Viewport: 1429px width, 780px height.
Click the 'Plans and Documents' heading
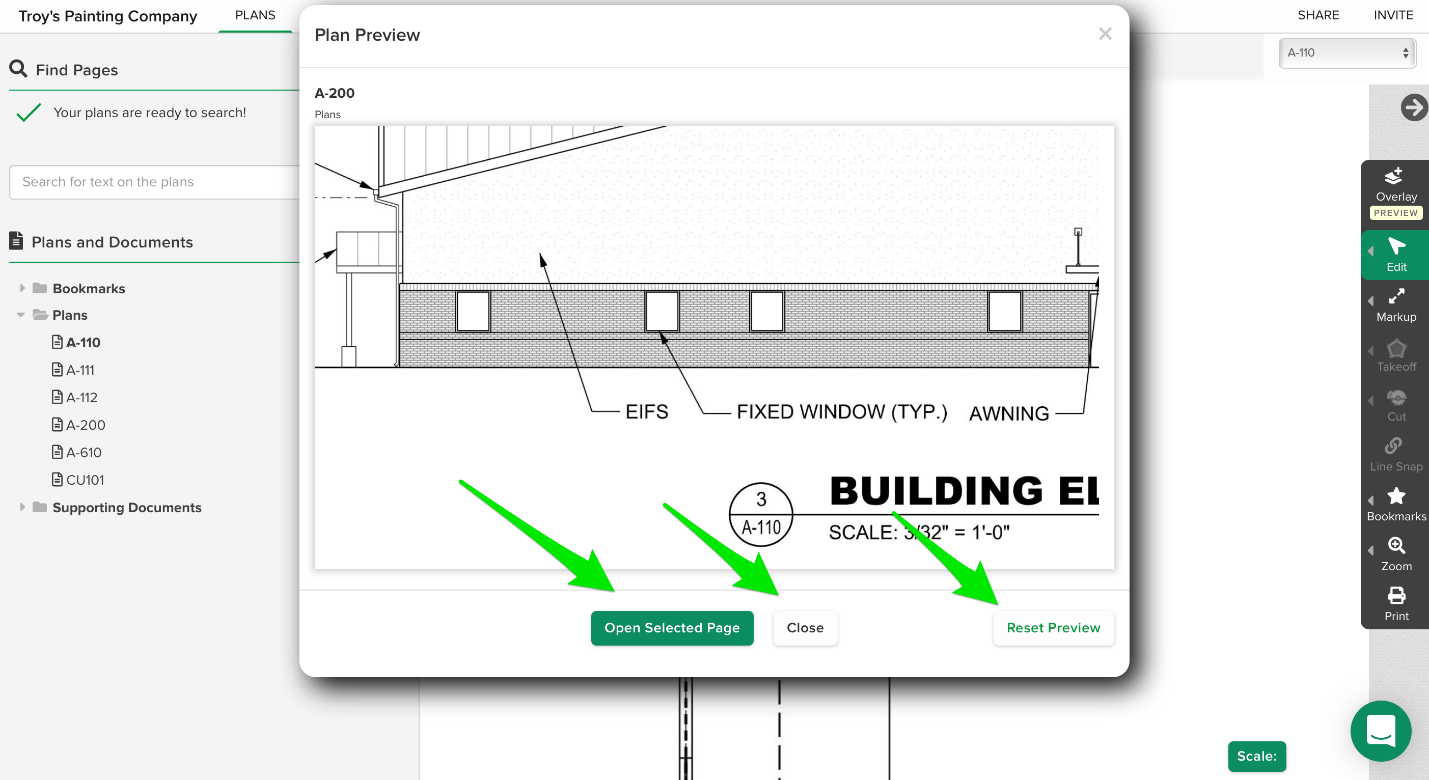(112, 242)
